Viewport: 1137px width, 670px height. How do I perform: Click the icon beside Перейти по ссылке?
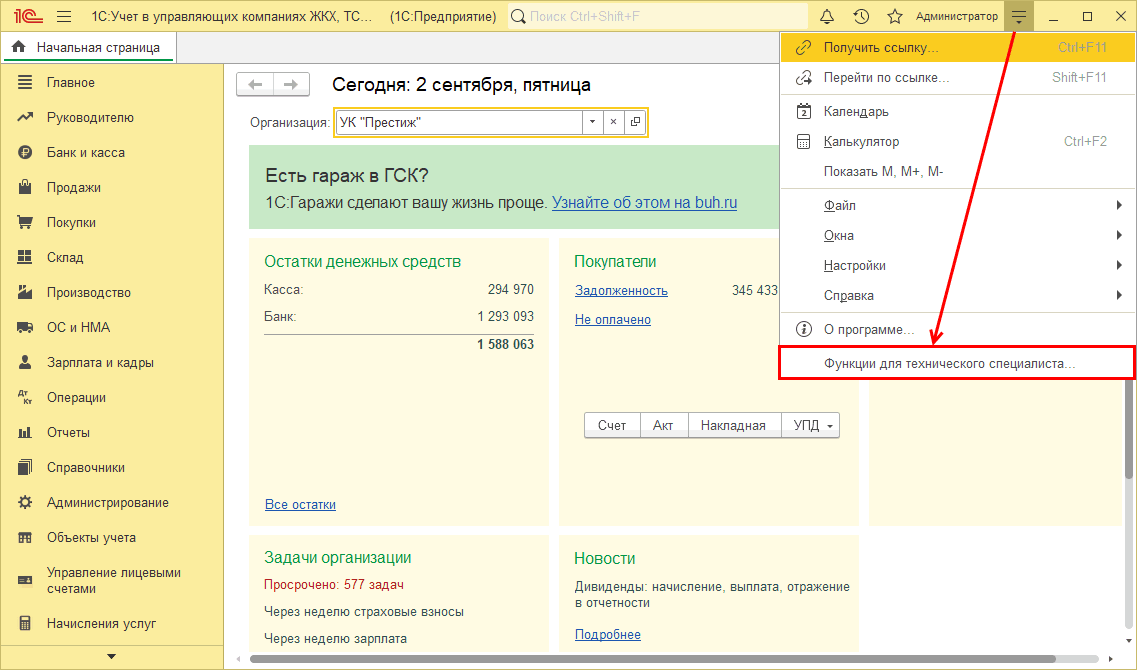click(x=803, y=78)
